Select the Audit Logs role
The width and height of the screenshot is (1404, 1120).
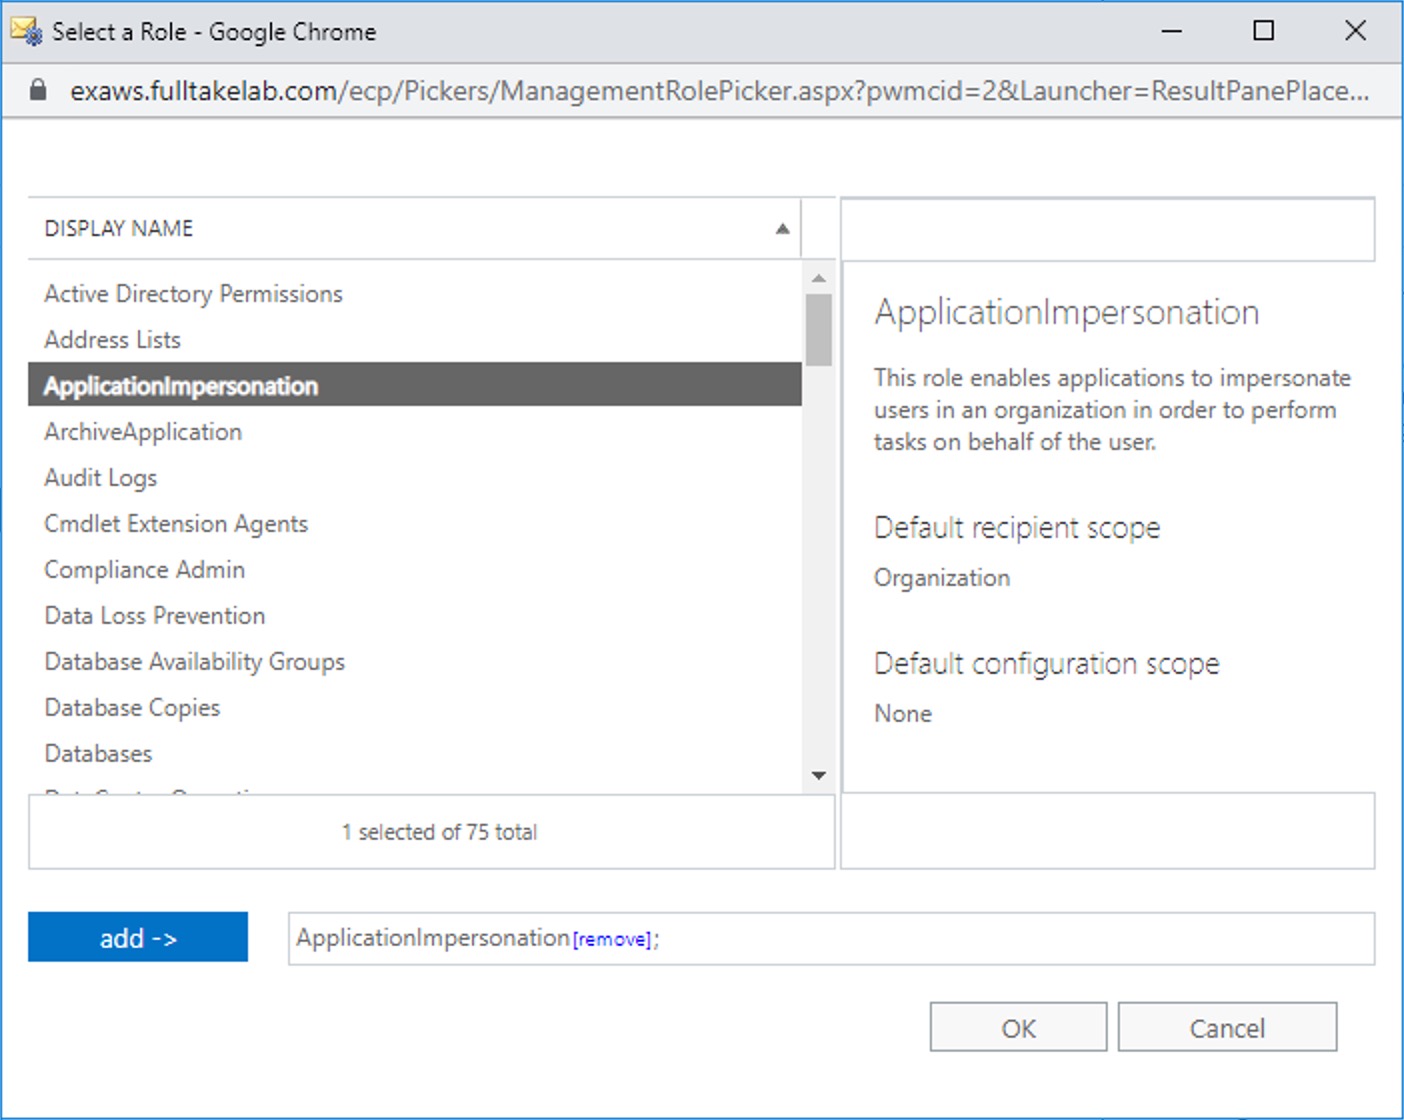100,477
